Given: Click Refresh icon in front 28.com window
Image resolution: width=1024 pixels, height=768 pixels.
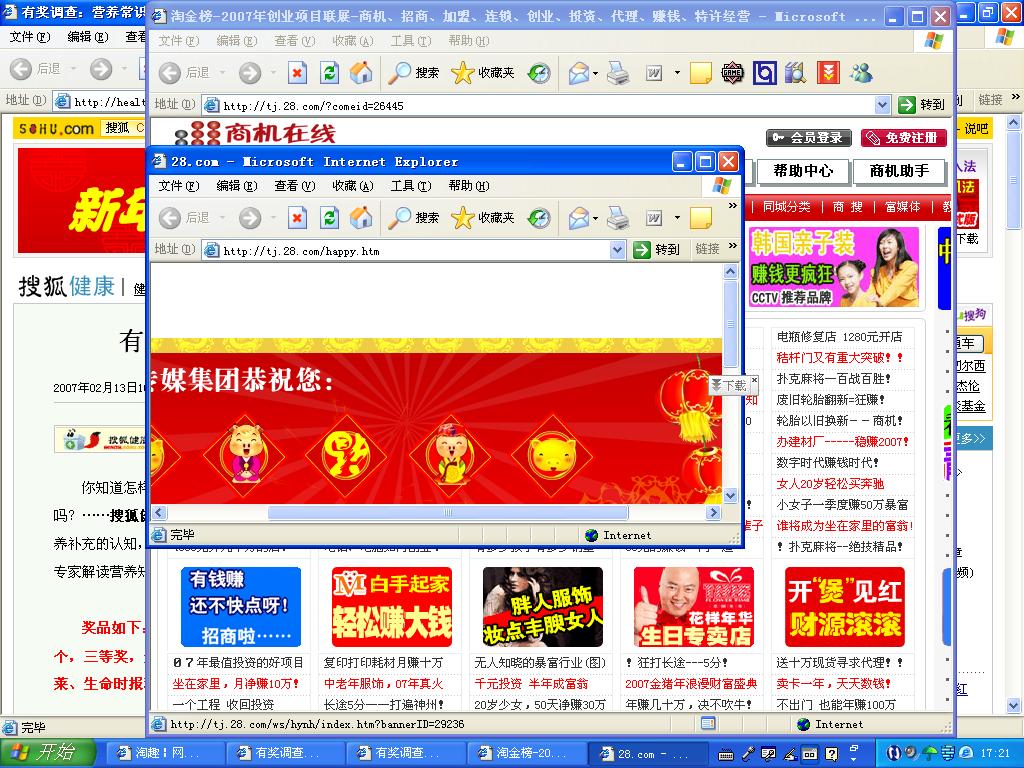Looking at the screenshot, I should tap(330, 217).
